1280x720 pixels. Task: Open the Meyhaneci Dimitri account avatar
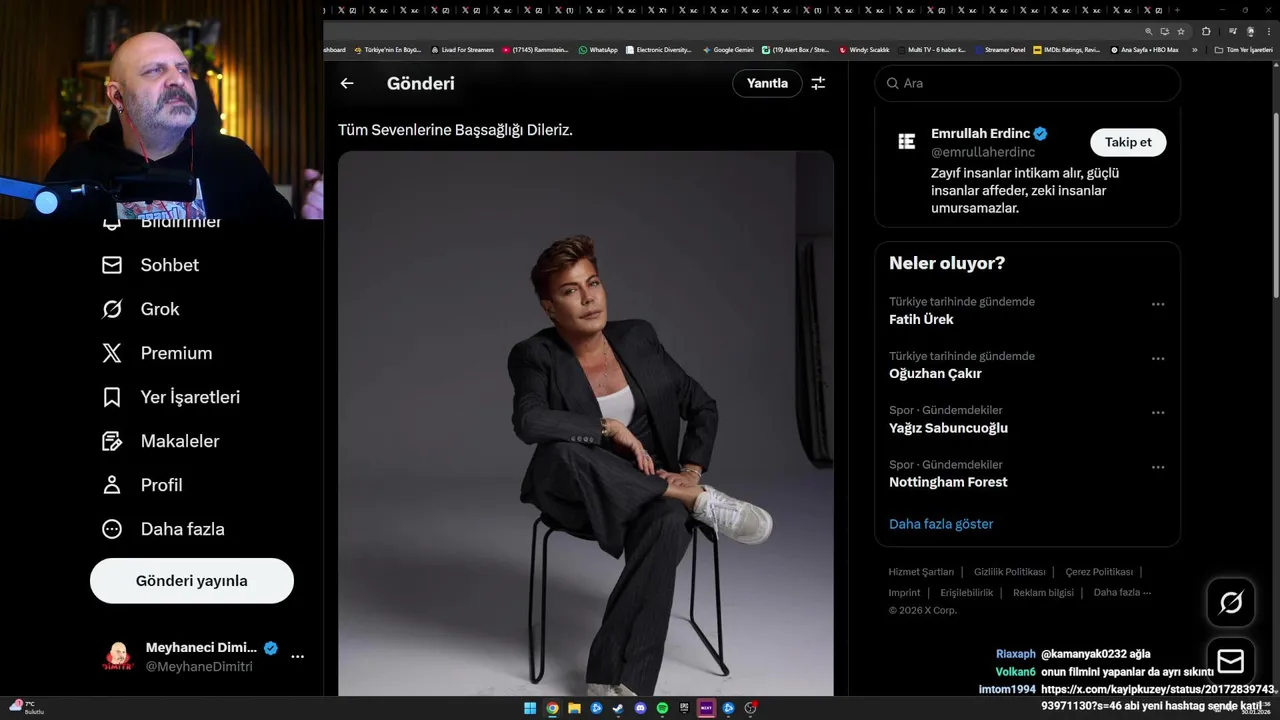[x=118, y=656]
